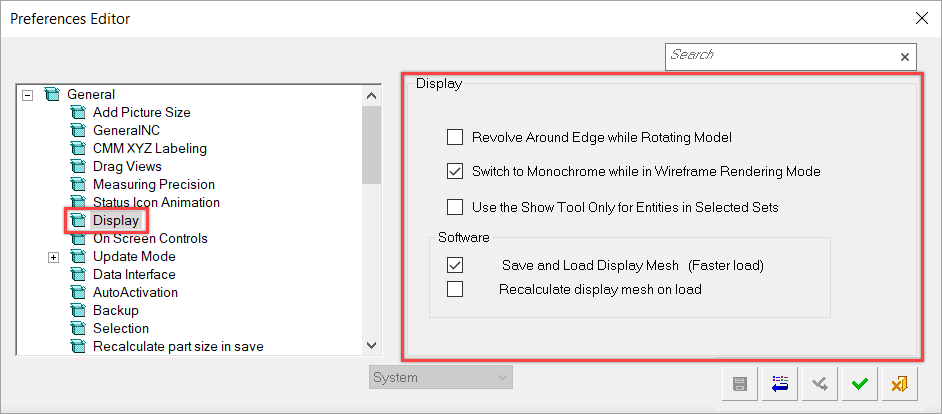Toggle Save and Load Display Mesh checkbox
The height and width of the screenshot is (414, 942).
pos(455,265)
